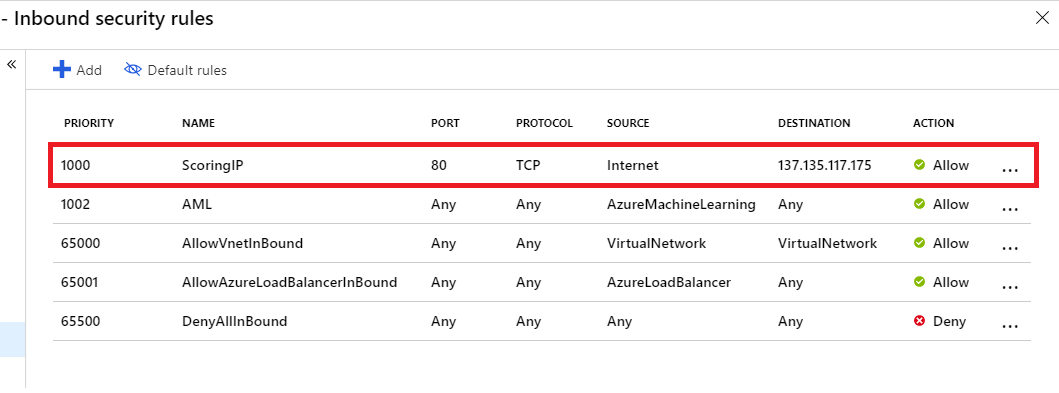This screenshot has height=393, width=1059.
Task: Collapse the sidebar with double chevron
Action: (11, 65)
